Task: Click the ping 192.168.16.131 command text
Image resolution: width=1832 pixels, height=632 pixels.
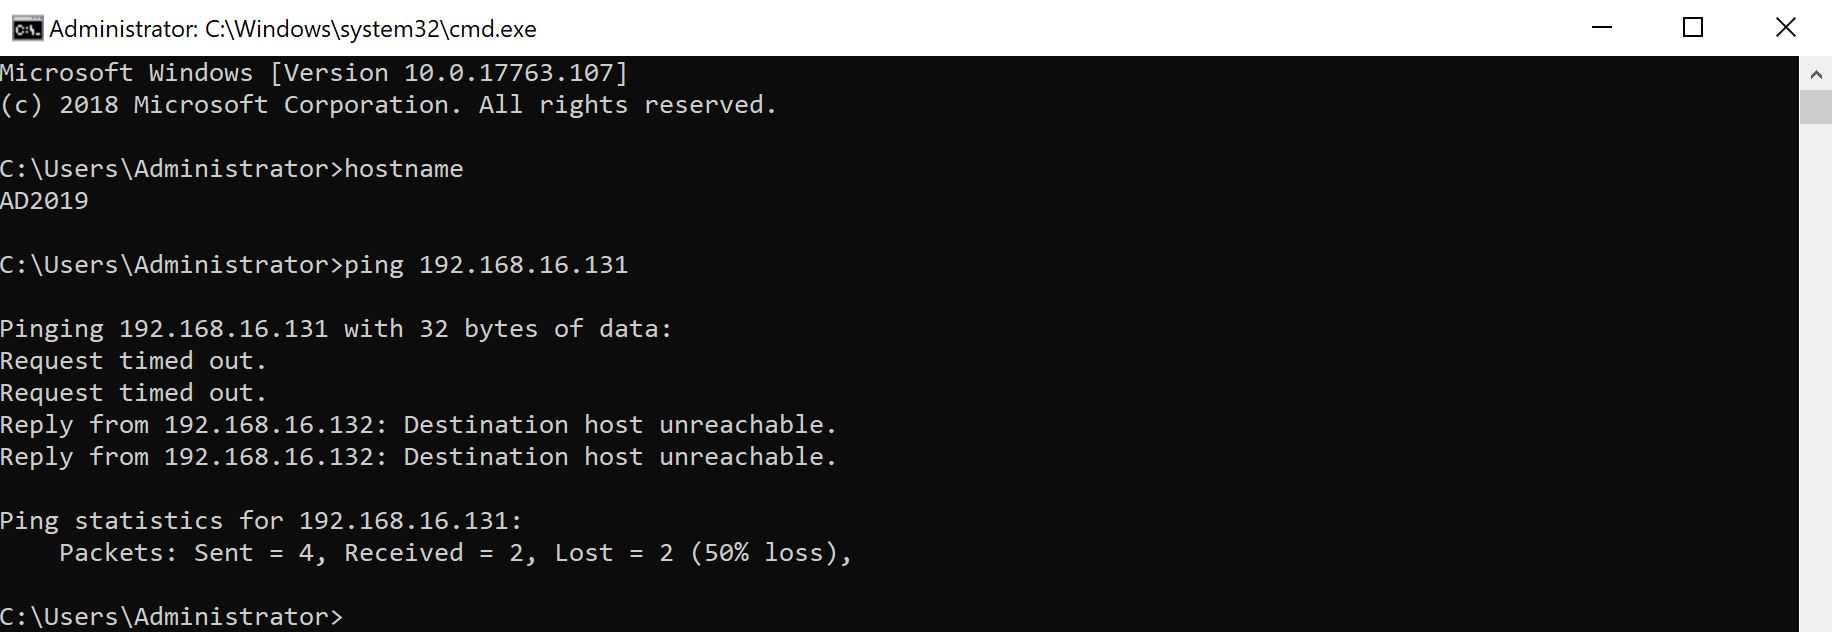Action: tap(486, 265)
